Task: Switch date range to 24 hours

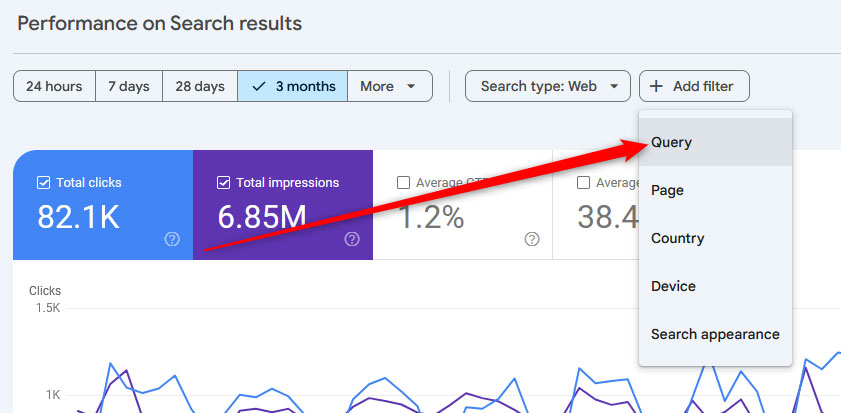Action: click(54, 86)
